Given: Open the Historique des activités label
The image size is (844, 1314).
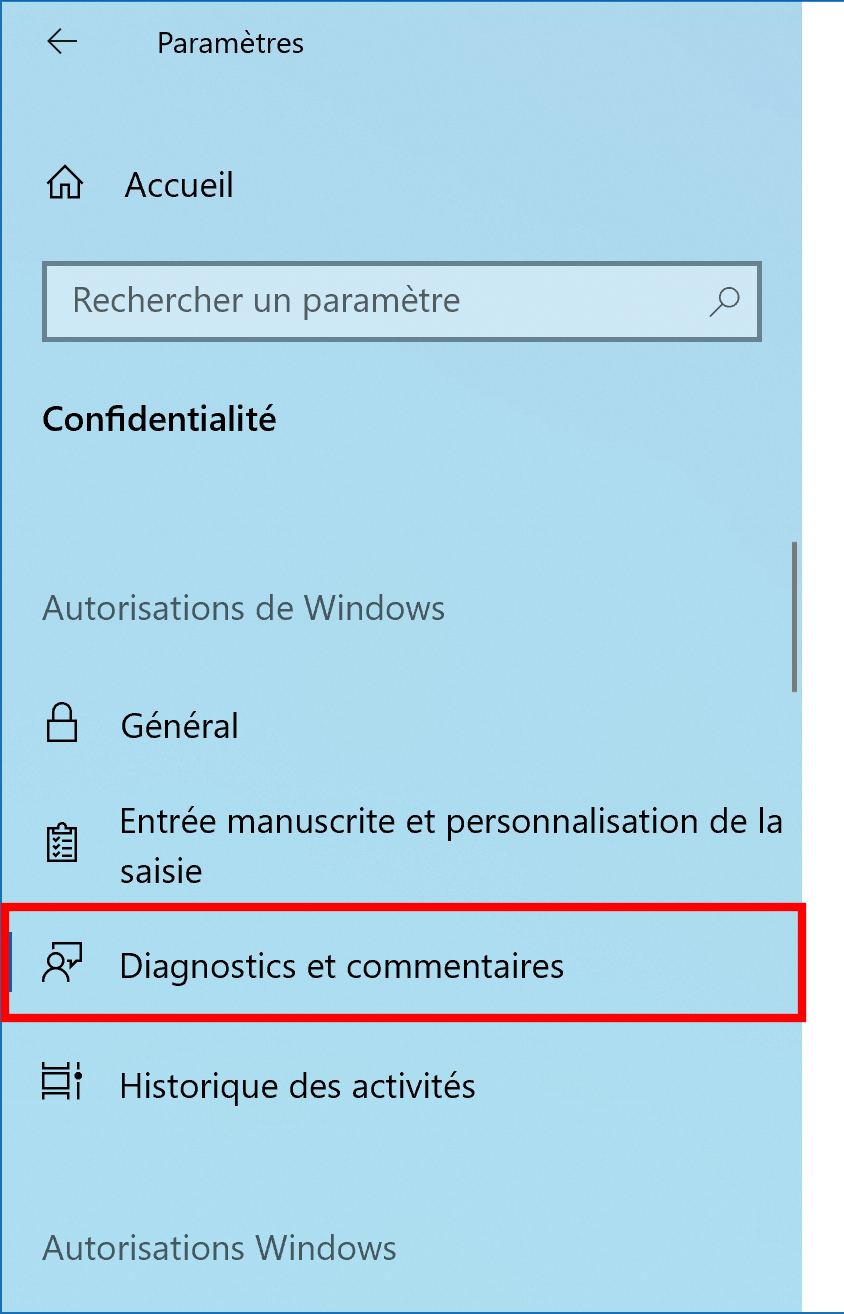Looking at the screenshot, I should (x=297, y=1085).
